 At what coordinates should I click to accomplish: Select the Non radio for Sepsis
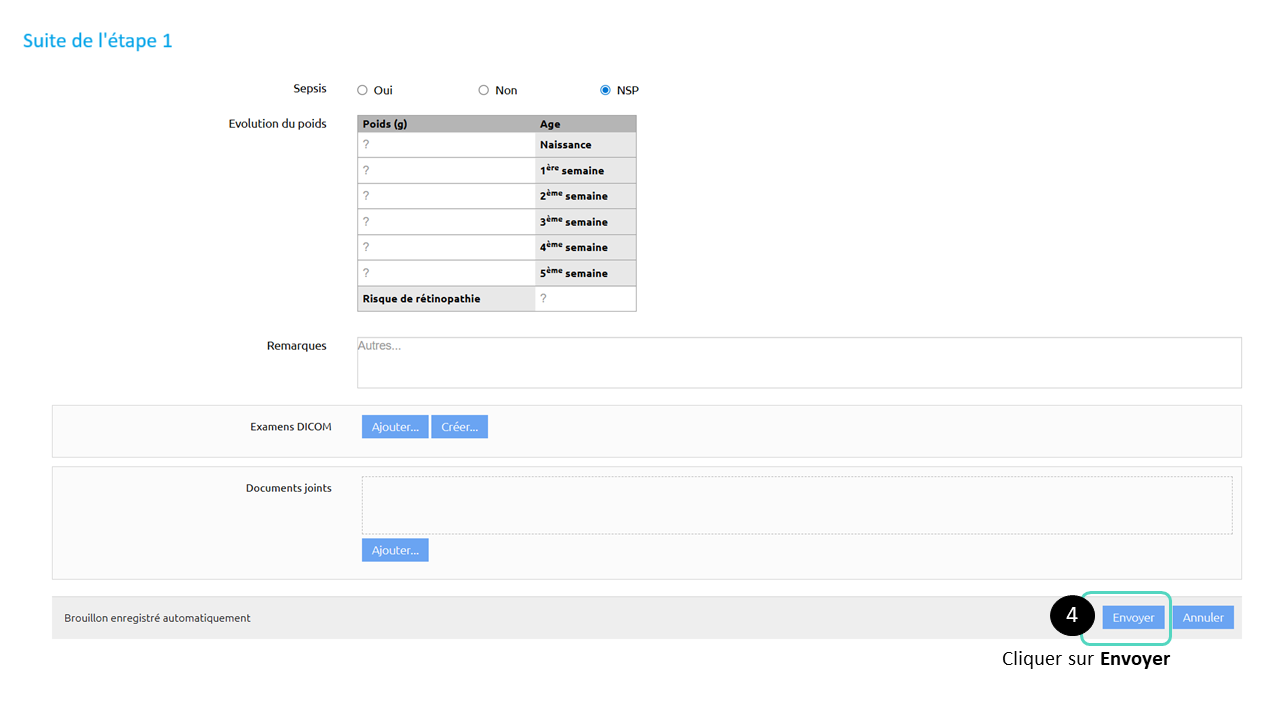[x=484, y=90]
